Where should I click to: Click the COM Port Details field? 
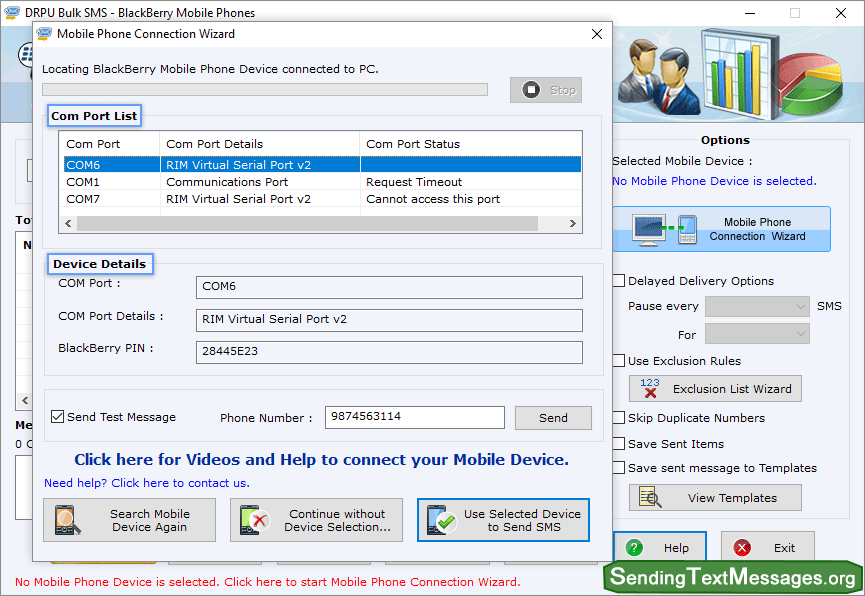[x=389, y=320]
